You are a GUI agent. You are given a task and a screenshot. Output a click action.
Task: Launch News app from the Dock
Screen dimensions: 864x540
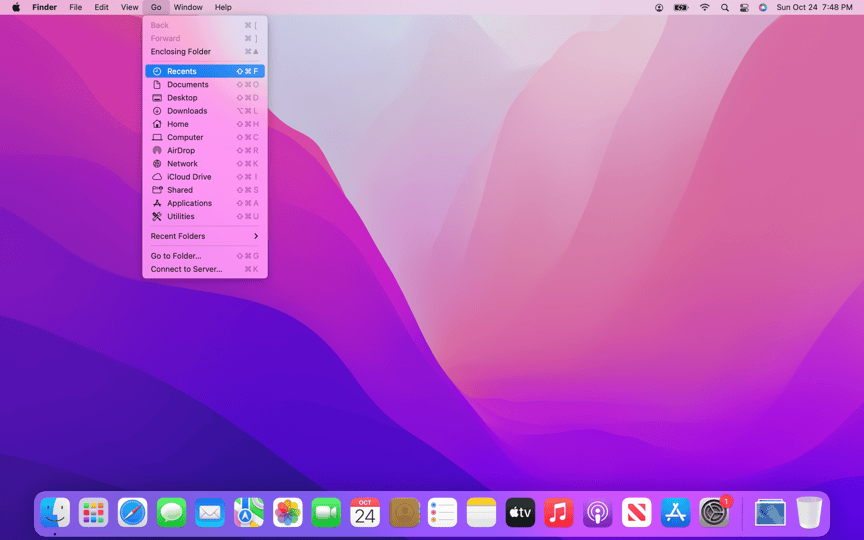(636, 513)
